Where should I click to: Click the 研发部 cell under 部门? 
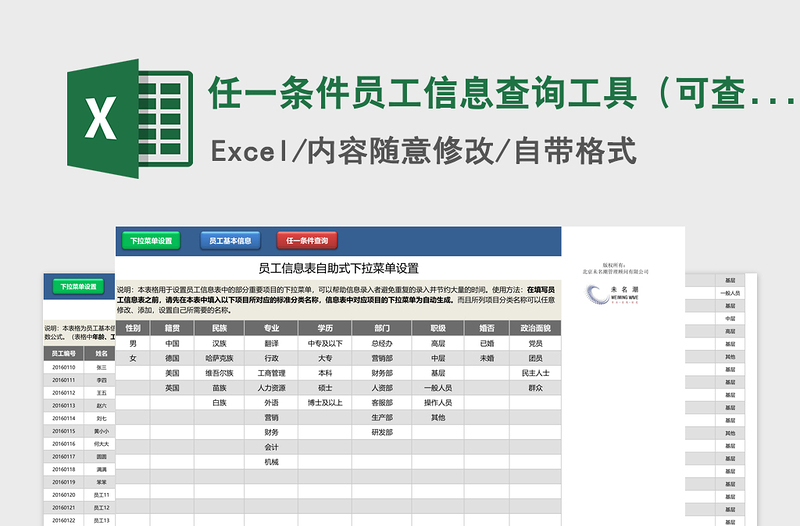382,432
